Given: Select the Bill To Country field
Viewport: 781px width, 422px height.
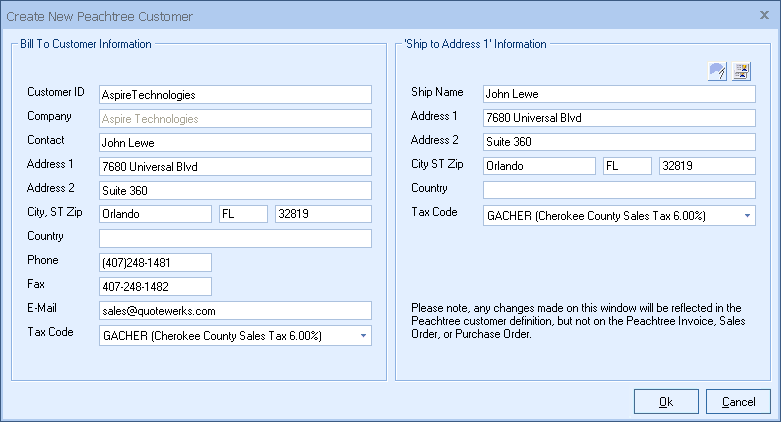Looking at the screenshot, I should (235, 239).
